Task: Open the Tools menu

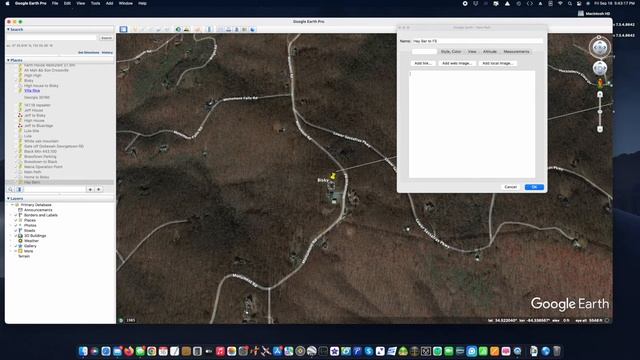Action: coord(95,3)
